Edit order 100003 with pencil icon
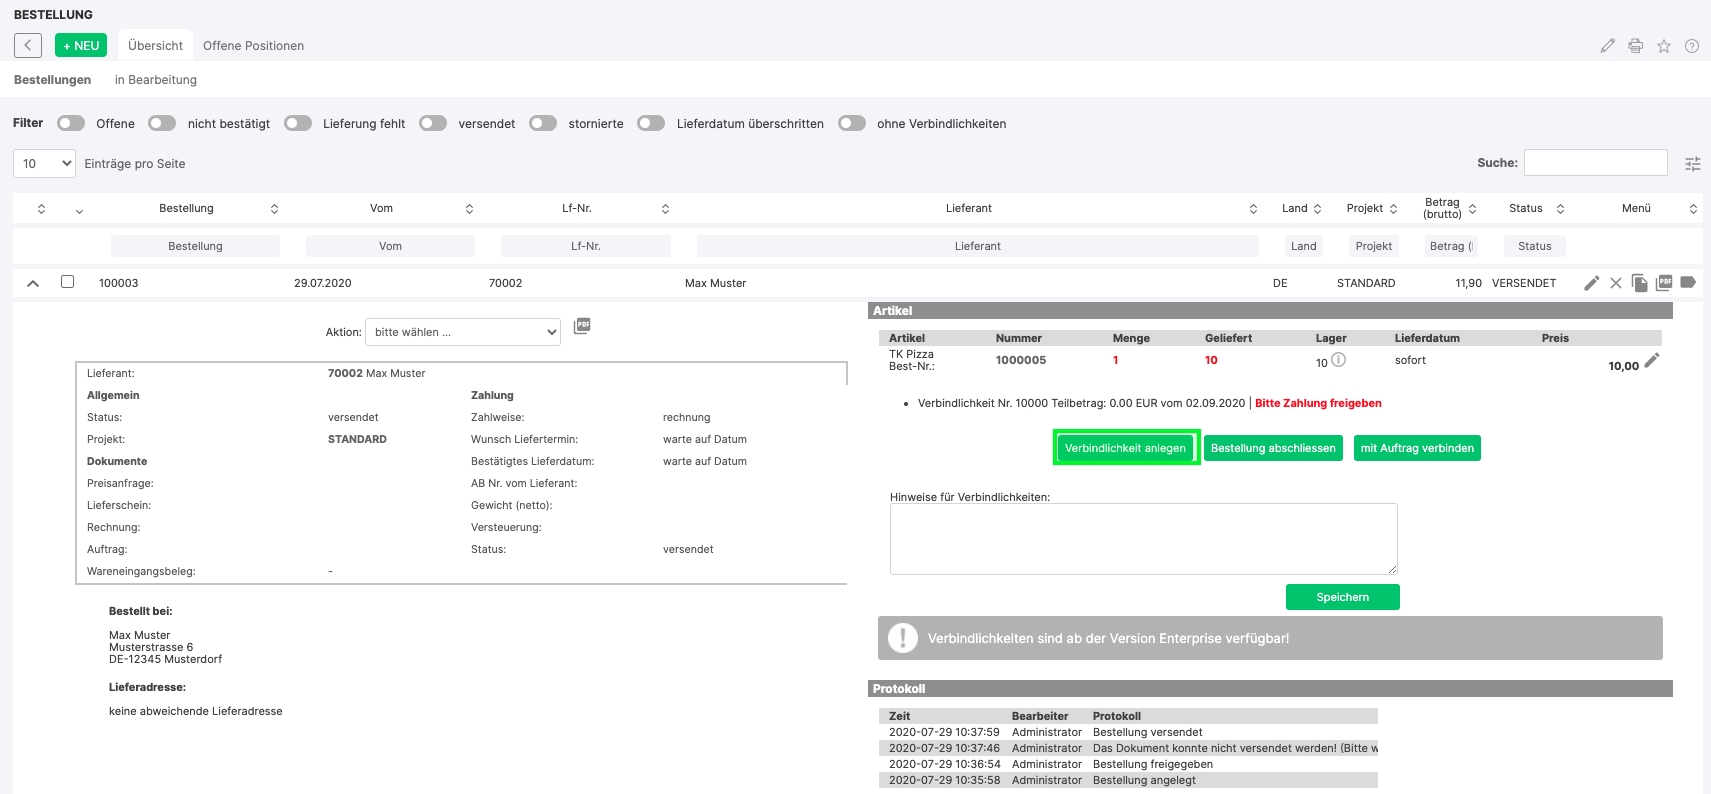This screenshot has height=794, width=1711. coord(1592,283)
